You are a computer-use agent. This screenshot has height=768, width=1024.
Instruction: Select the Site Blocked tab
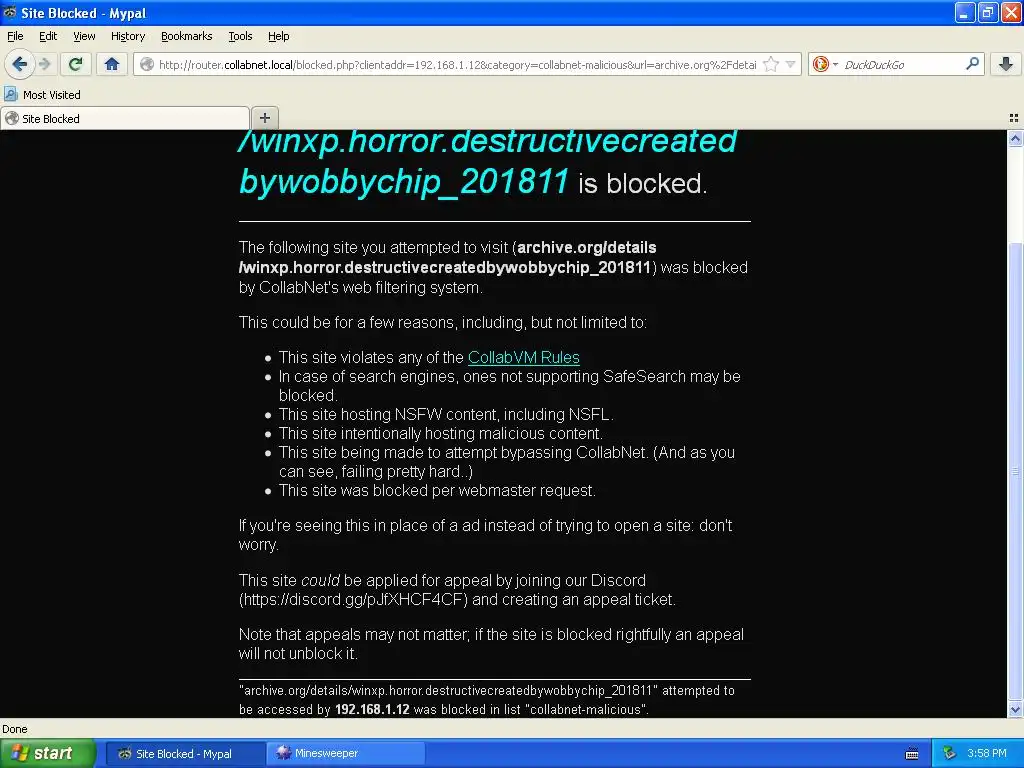(125, 119)
